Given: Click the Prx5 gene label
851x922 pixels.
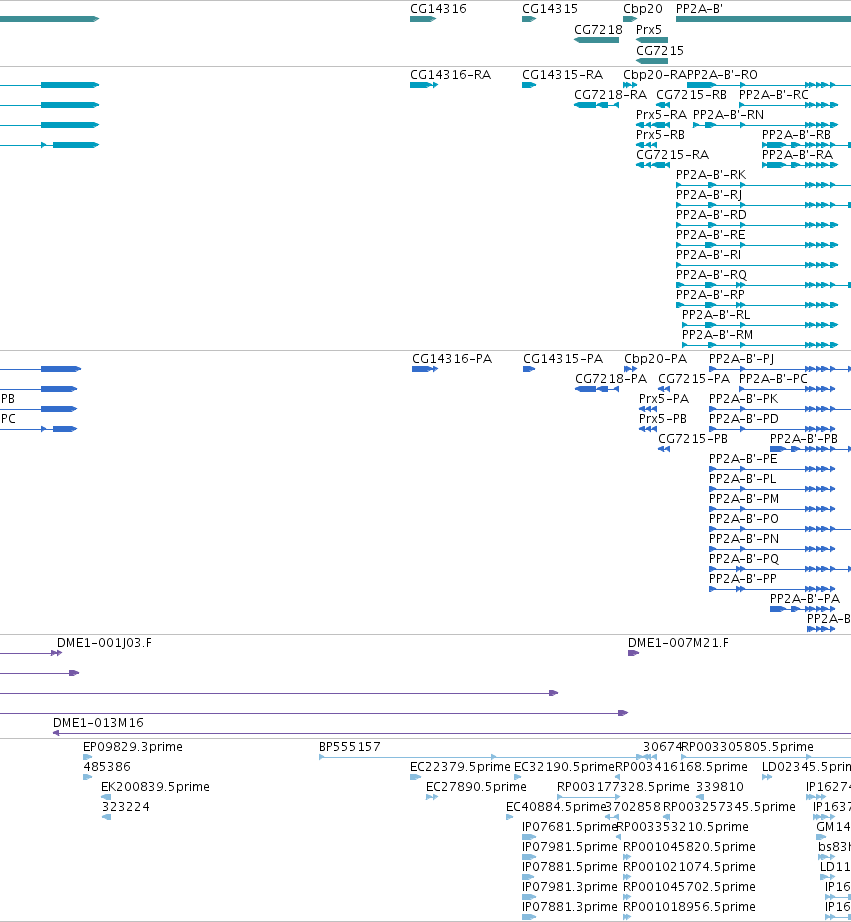Looking at the screenshot, I should tap(649, 29).
